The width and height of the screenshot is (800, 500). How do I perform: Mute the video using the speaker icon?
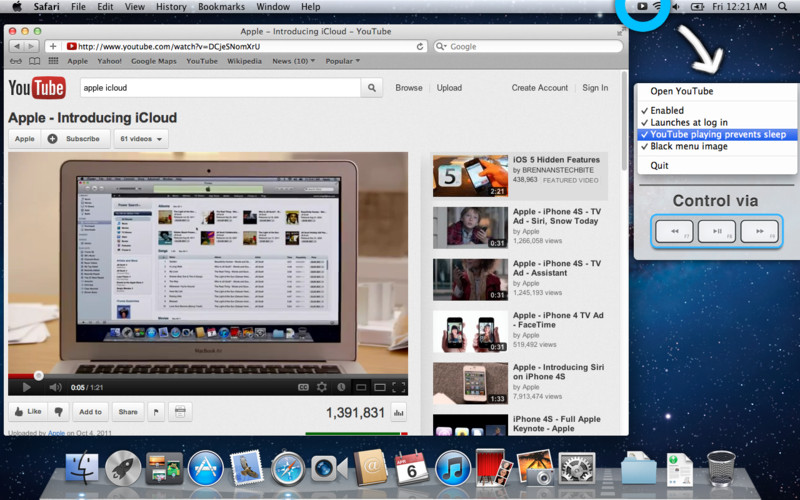pos(55,387)
